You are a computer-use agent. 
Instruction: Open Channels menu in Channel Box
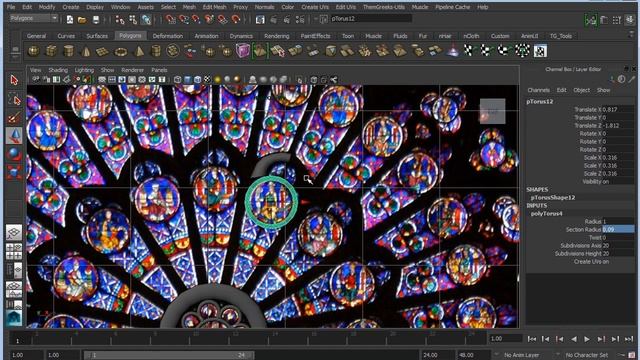[538, 90]
